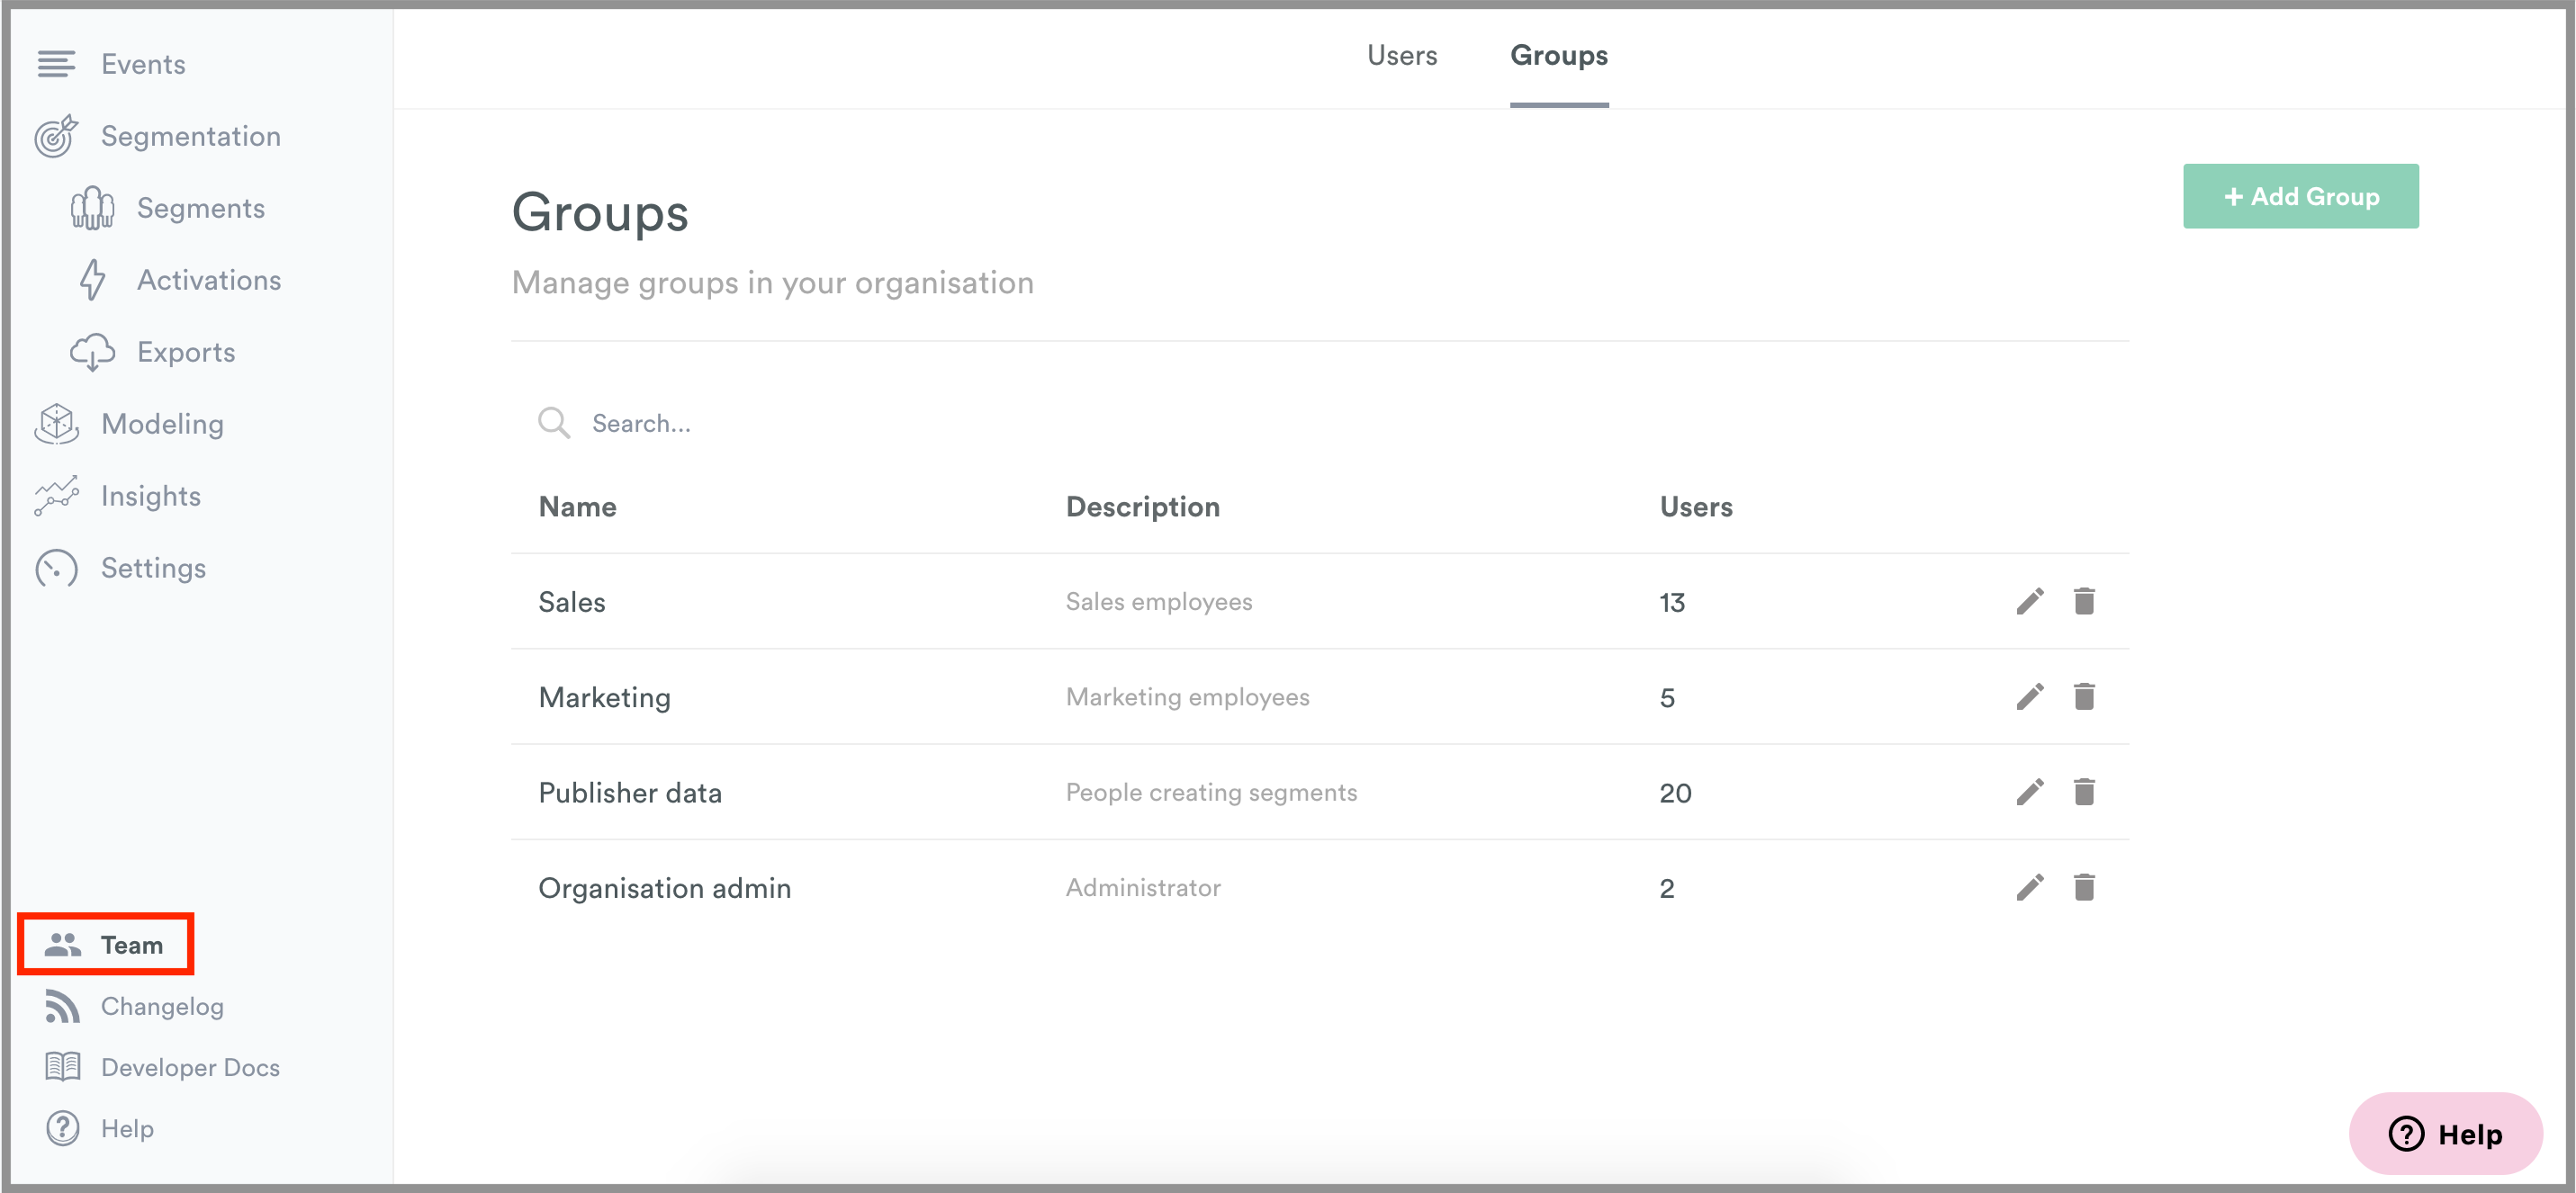Edit the Publisher data group

[x=2029, y=792]
